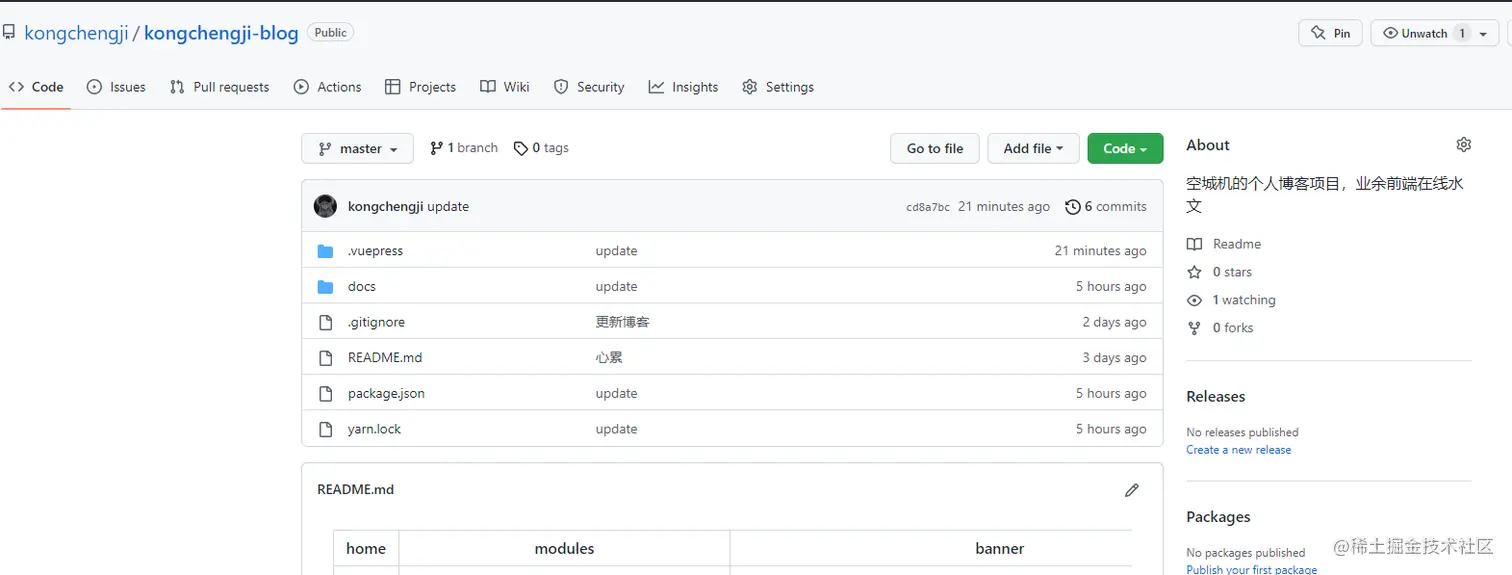Open the master branch dropdown
This screenshot has width=1512, height=575.
point(357,148)
